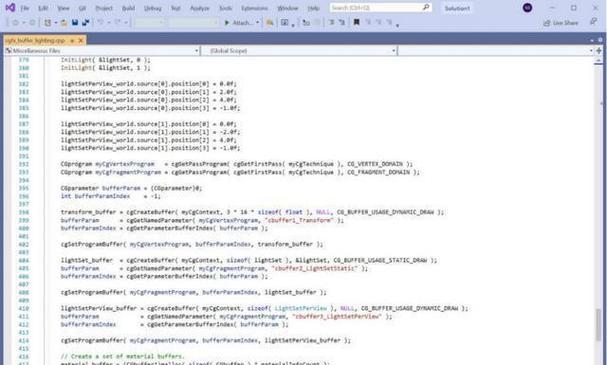This screenshot has height=365, width=607.
Task: Open the Extensions menu
Action: tap(254, 8)
